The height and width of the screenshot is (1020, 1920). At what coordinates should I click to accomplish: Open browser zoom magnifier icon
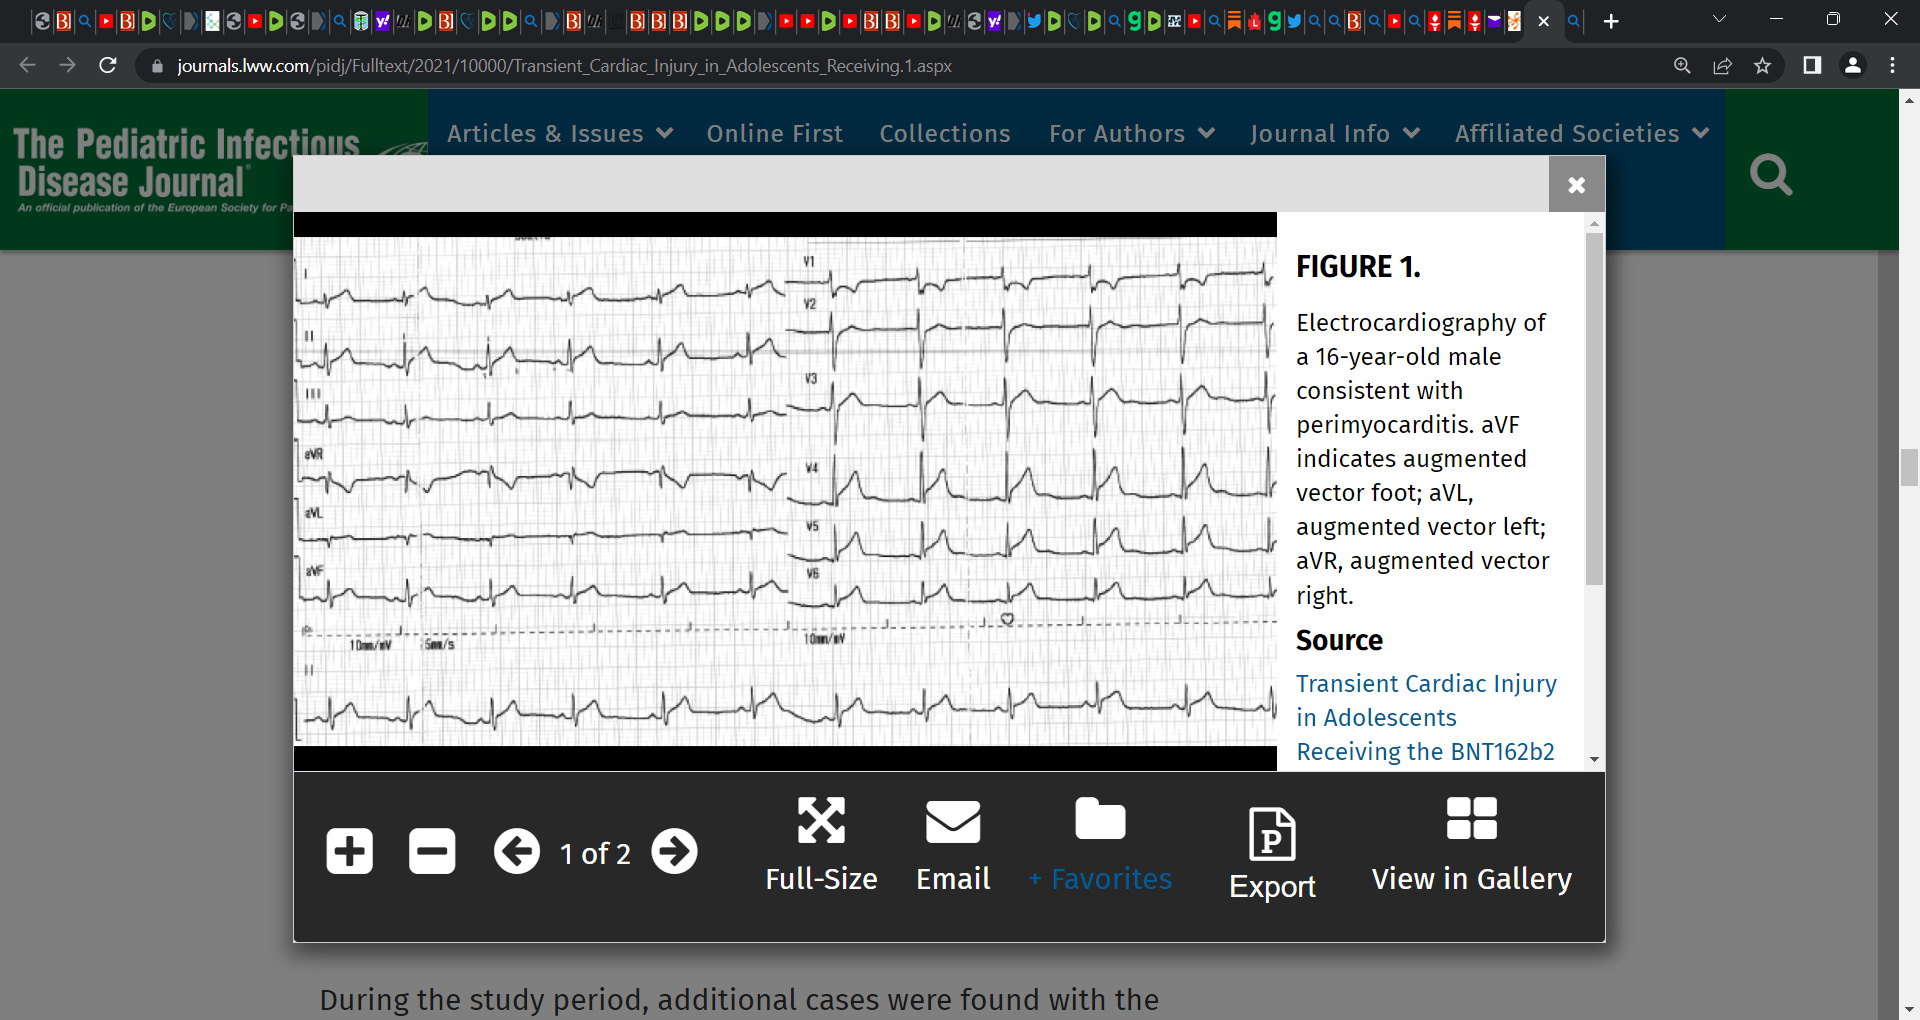(1682, 65)
